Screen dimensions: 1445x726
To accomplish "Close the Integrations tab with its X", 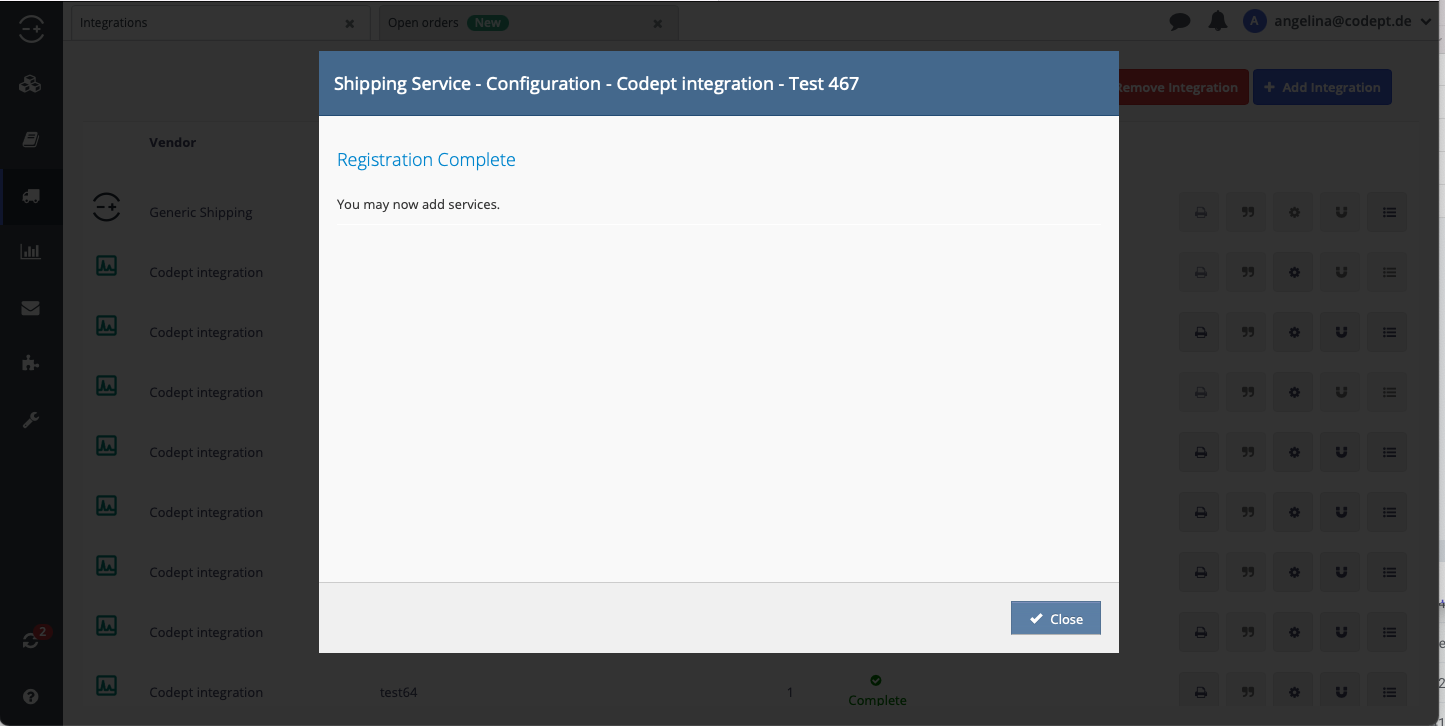I will [349, 23].
